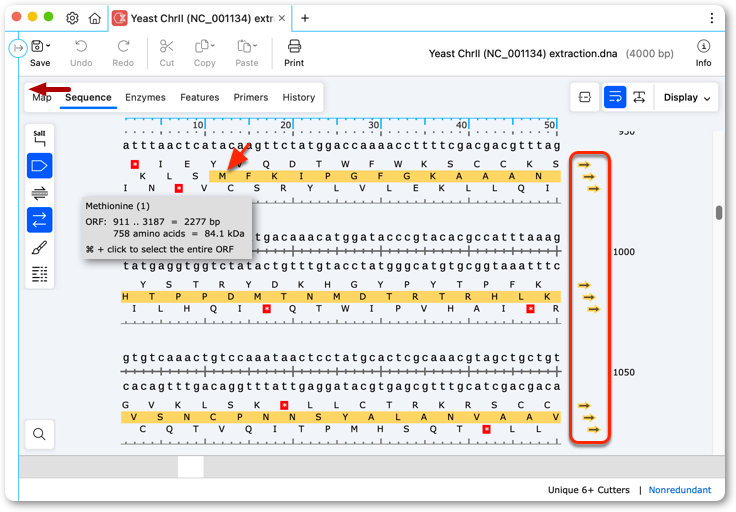Viewport: 736px width, 512px height.
Task: Click the Undo button
Action: click(81, 53)
